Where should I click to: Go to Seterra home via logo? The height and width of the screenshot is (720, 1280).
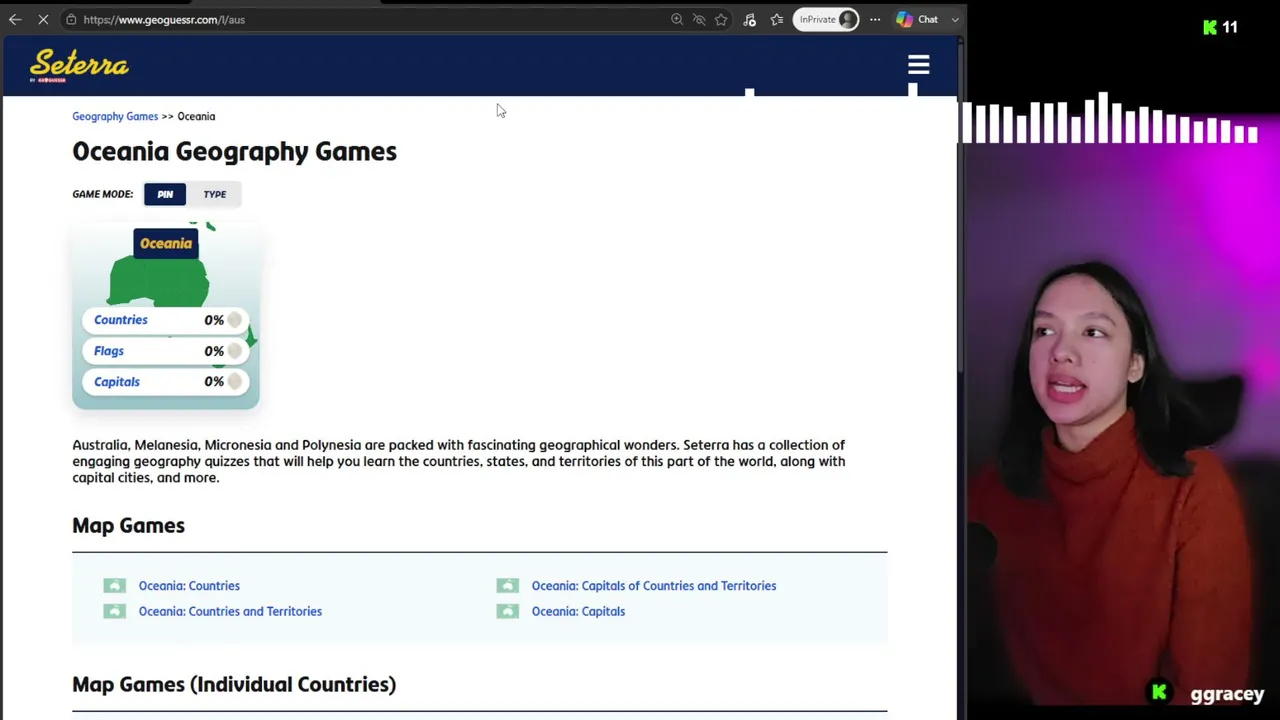pyautogui.click(x=79, y=66)
